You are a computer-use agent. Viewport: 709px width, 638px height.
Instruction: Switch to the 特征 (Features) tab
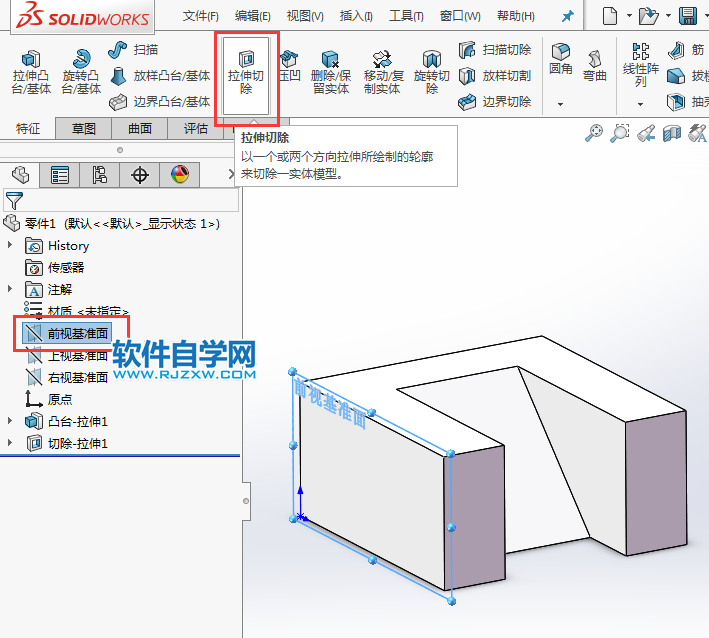(x=28, y=129)
